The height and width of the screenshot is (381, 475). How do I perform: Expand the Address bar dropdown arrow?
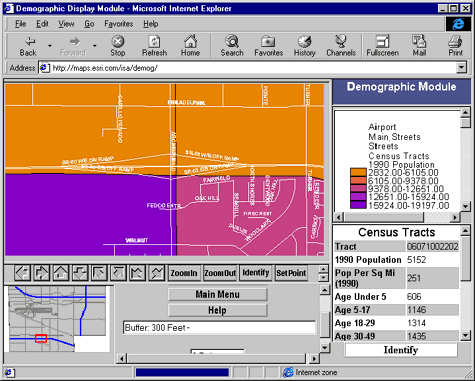click(461, 68)
